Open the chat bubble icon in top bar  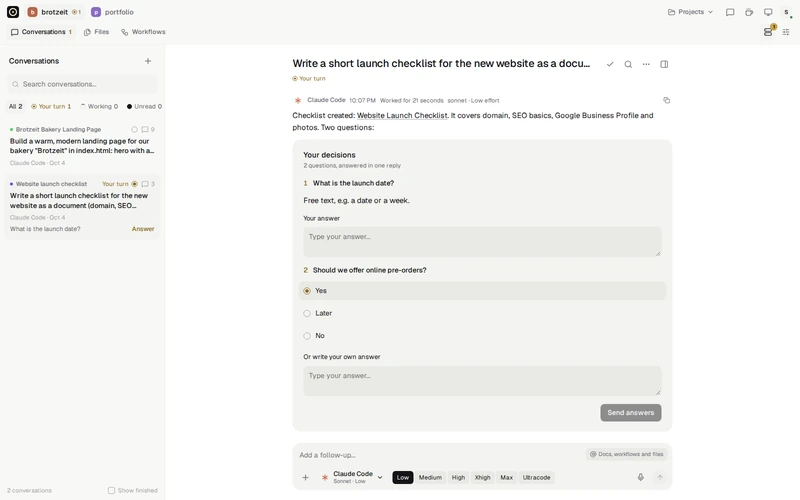(730, 12)
